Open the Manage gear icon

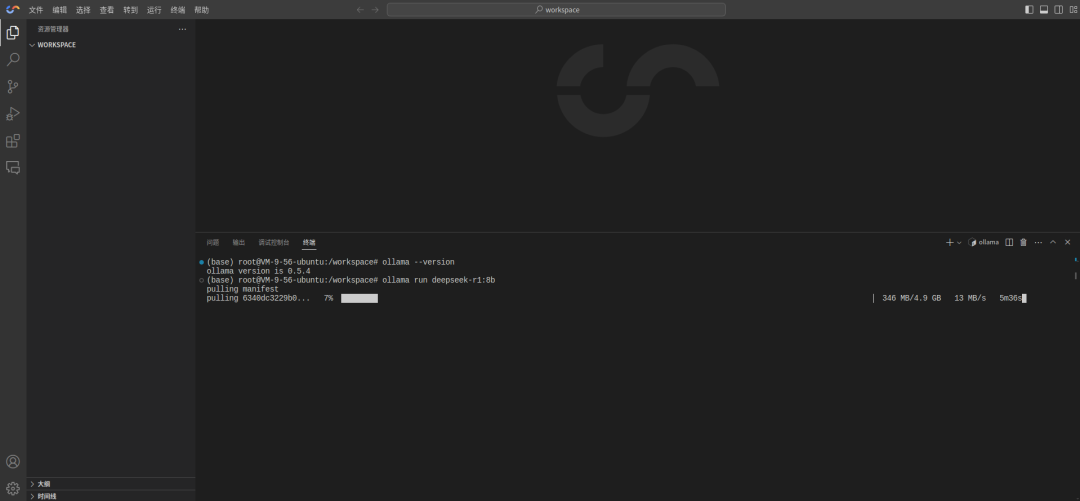point(12,489)
